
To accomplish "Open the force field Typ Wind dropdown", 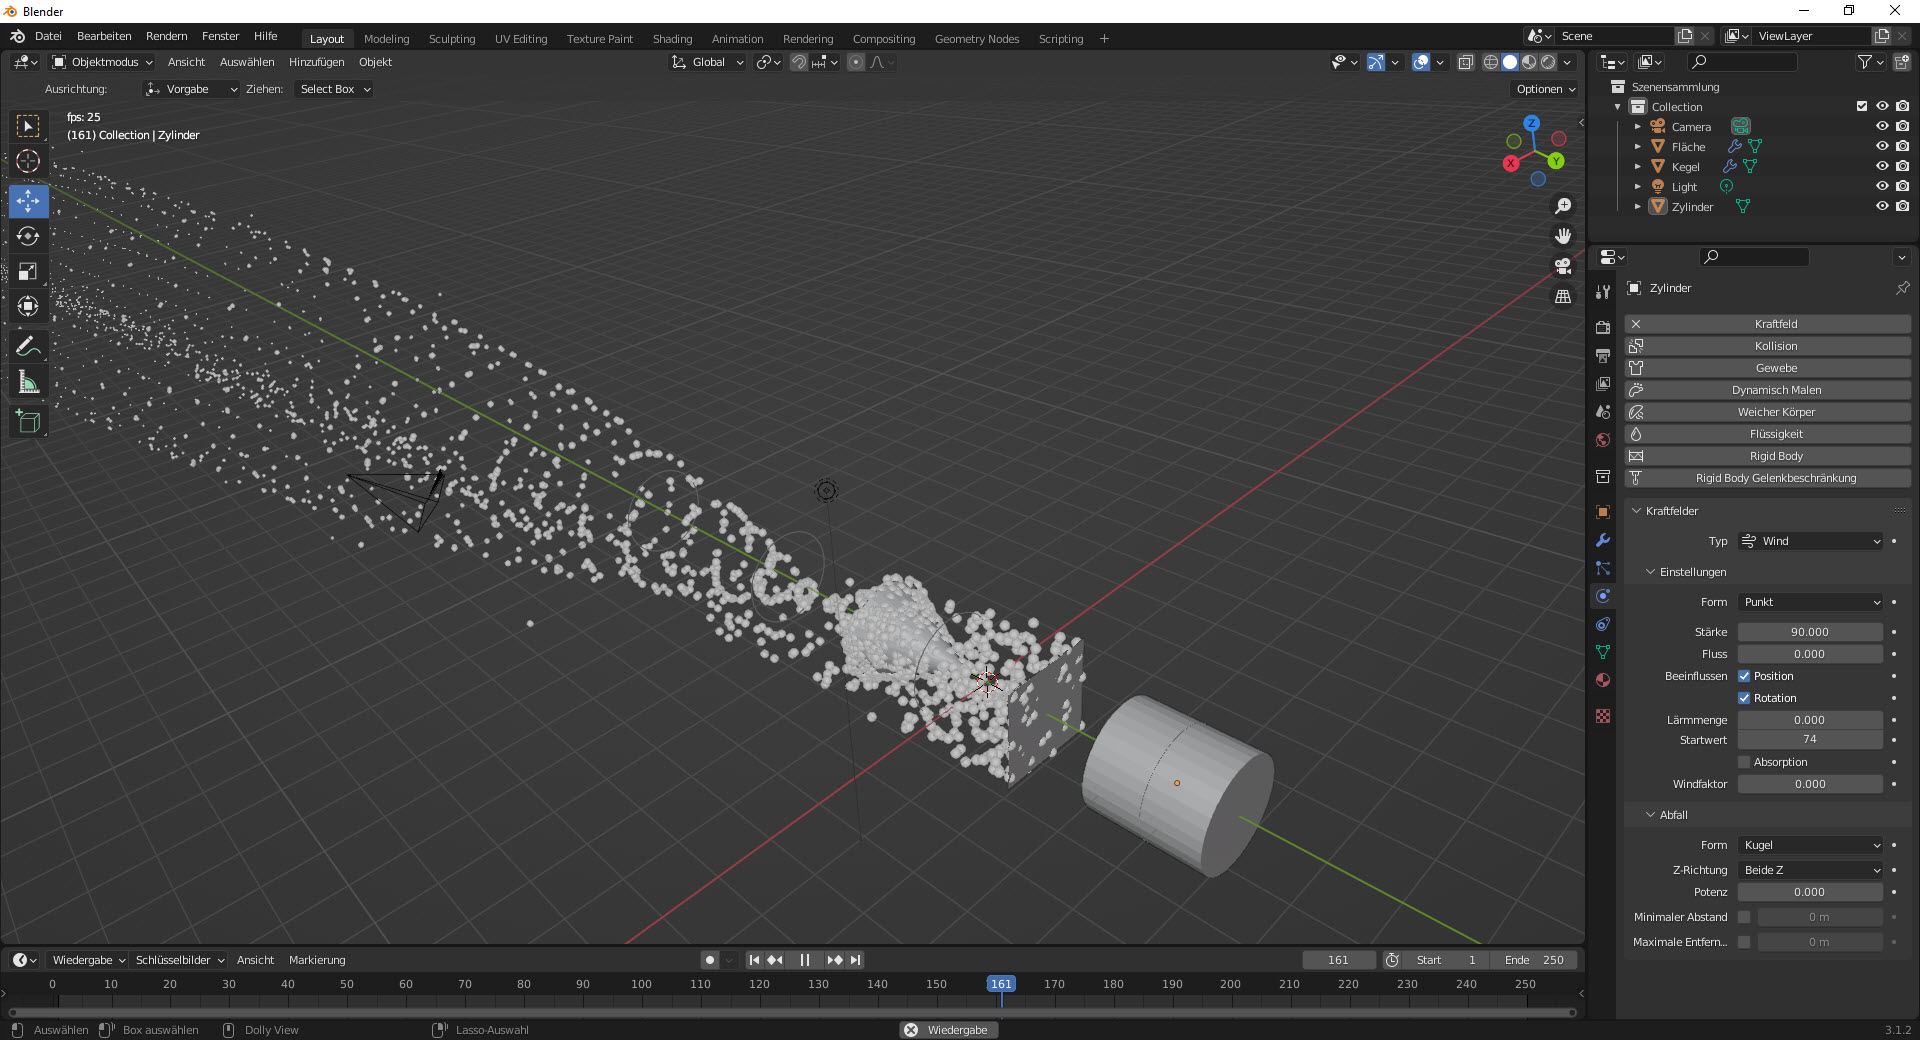I will (1811, 541).
